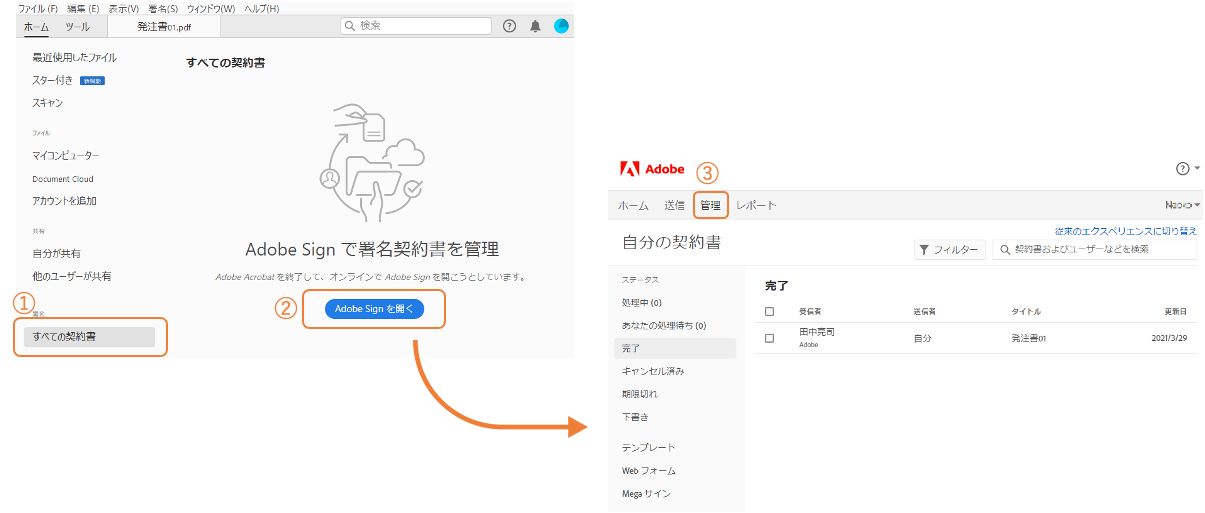Select マイコンピューター in the sidebar
The width and height of the screenshot is (1205, 513).
click(x=65, y=155)
